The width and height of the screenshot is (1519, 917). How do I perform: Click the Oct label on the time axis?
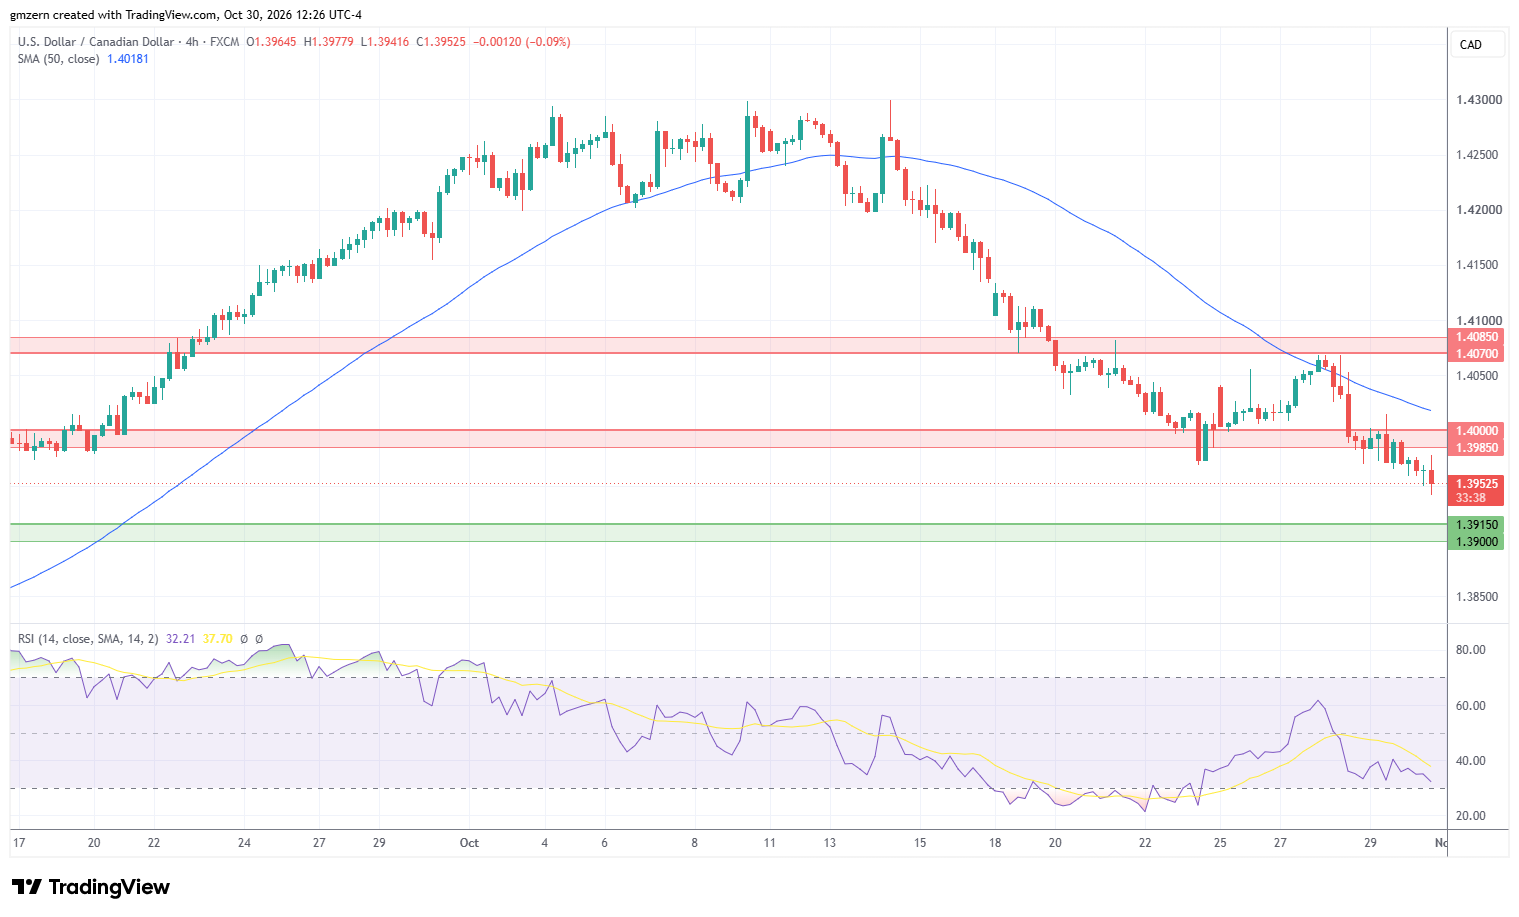pos(469,843)
